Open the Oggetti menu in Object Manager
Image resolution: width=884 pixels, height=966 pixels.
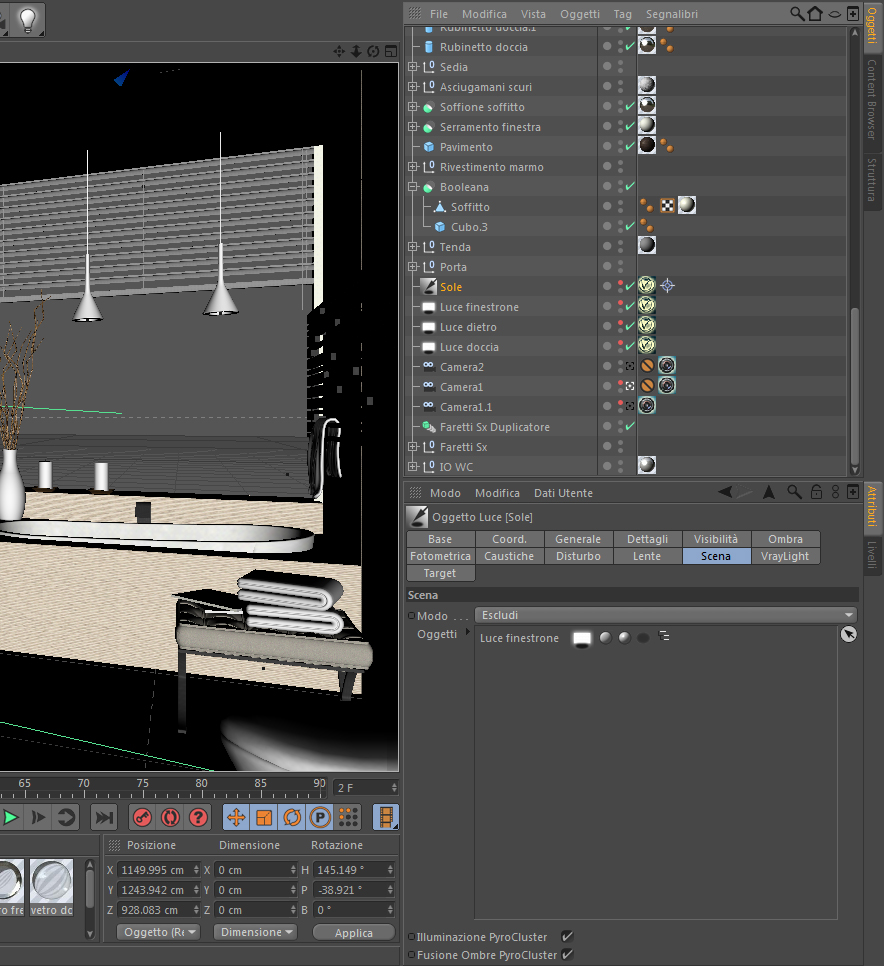[580, 14]
